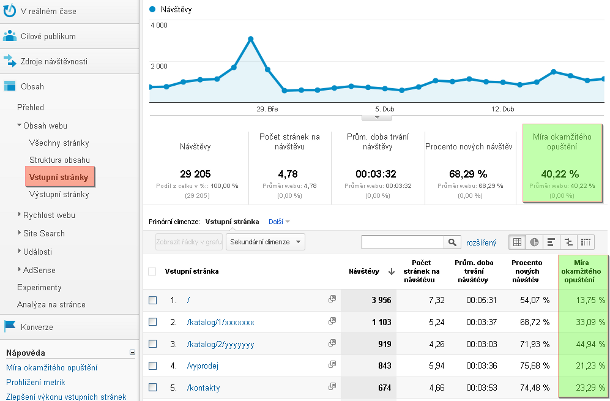Sort by Procento nových návštěv column

point(526,271)
